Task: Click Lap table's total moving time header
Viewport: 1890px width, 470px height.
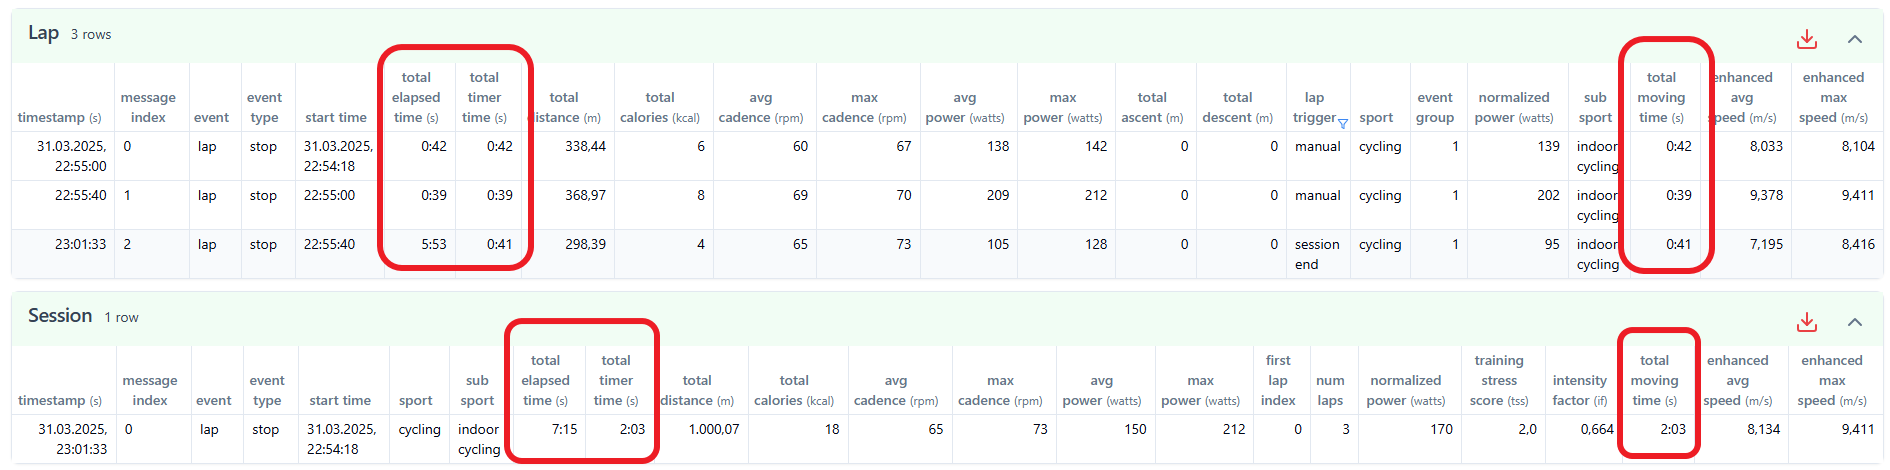Action: (1660, 97)
